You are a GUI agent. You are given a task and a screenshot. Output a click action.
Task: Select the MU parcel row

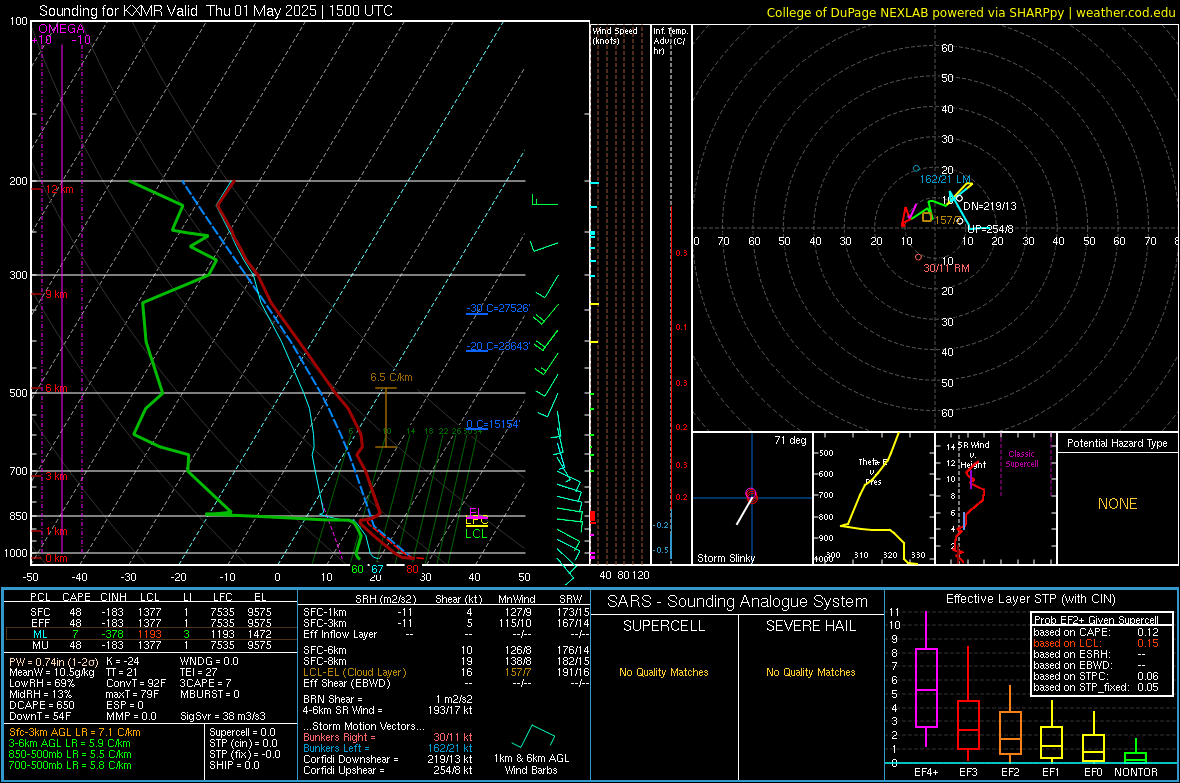[x=151, y=644]
